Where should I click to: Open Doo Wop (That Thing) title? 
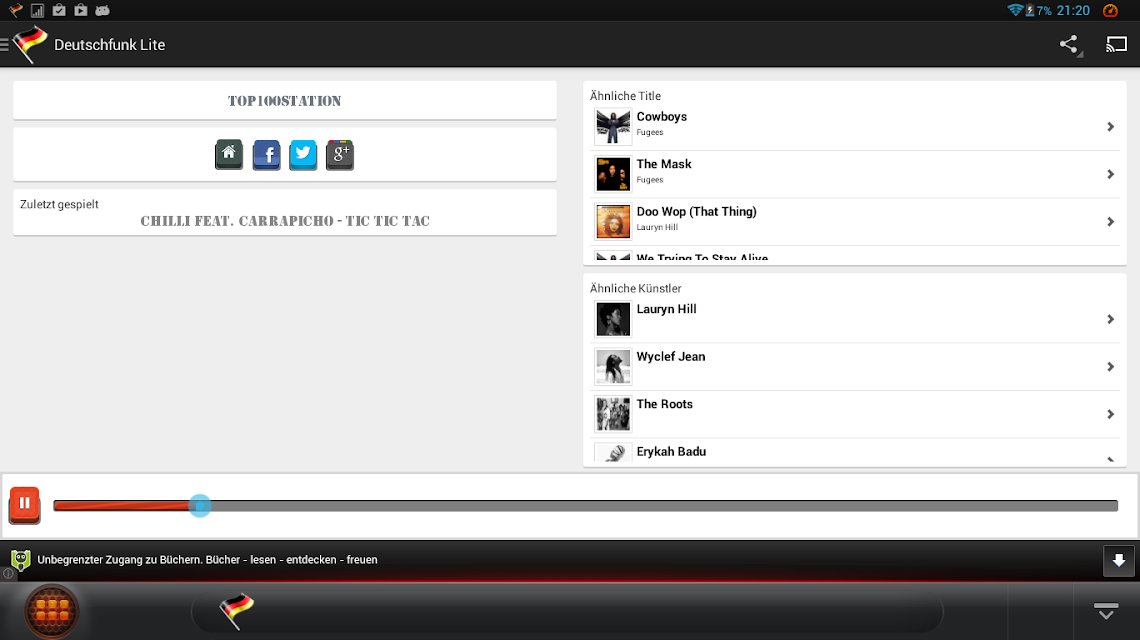coord(855,221)
